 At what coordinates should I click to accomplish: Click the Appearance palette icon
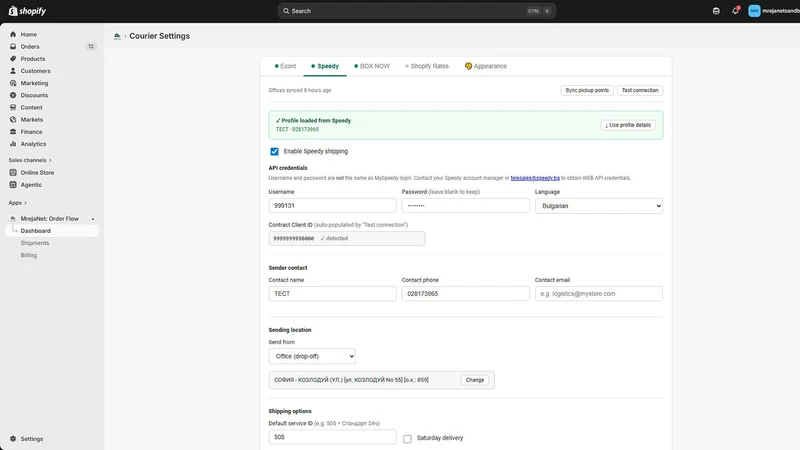coord(468,66)
